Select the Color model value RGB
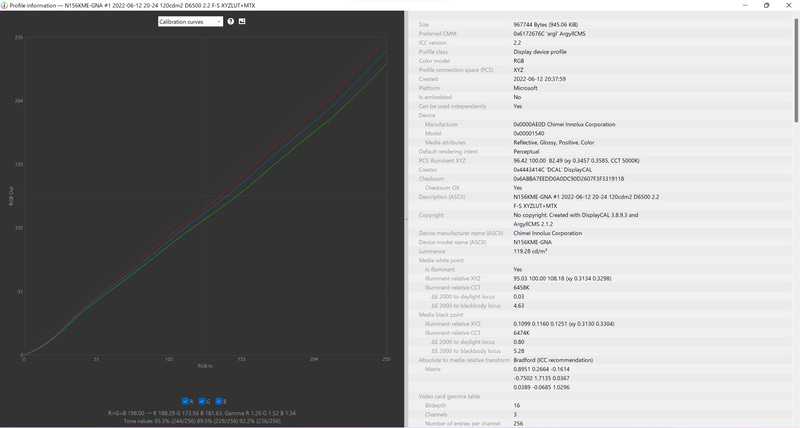 [518, 61]
